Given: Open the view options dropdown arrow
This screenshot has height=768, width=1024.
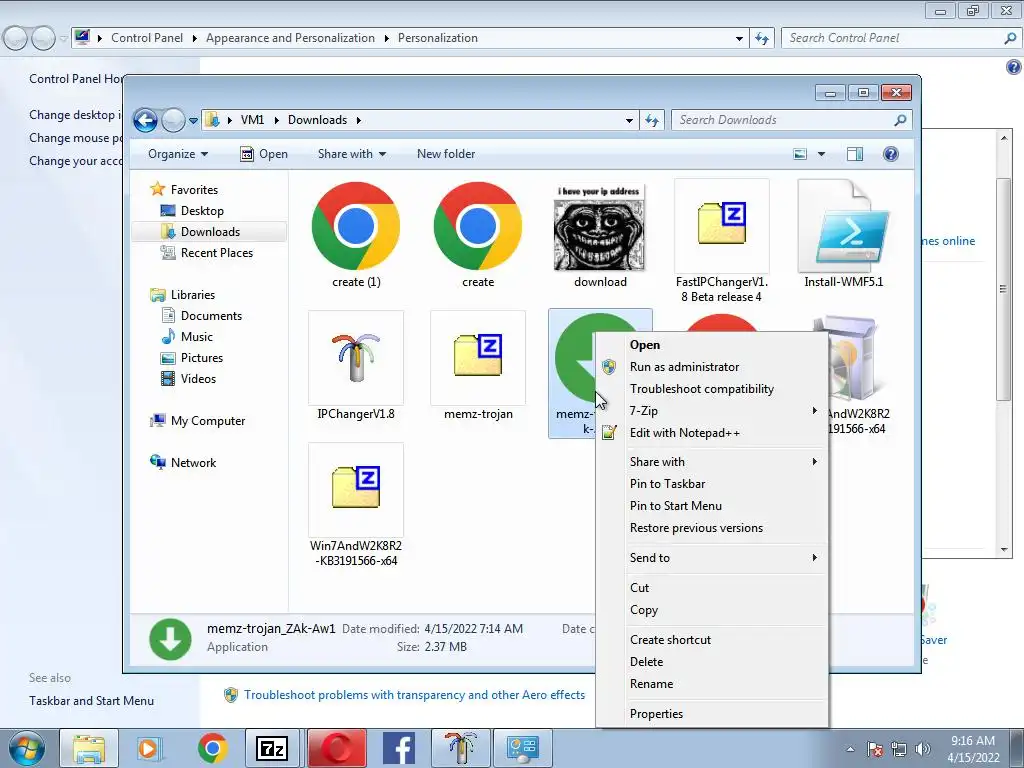Looking at the screenshot, I should click(x=822, y=154).
